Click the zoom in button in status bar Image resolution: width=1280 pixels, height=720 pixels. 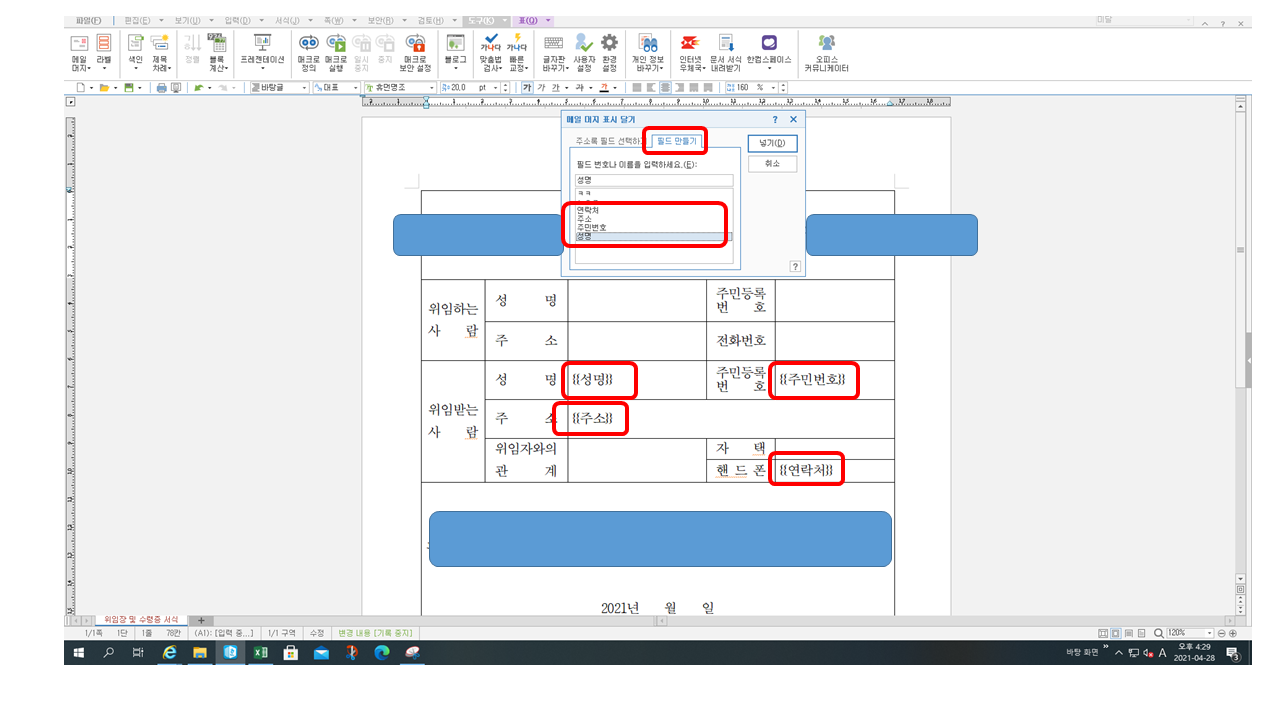coord(1232,633)
